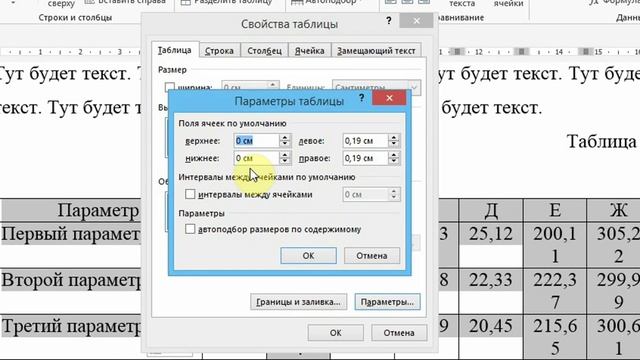The width and height of the screenshot is (640, 360).
Task: Click the Е column header cell
Action: [x=555, y=211]
